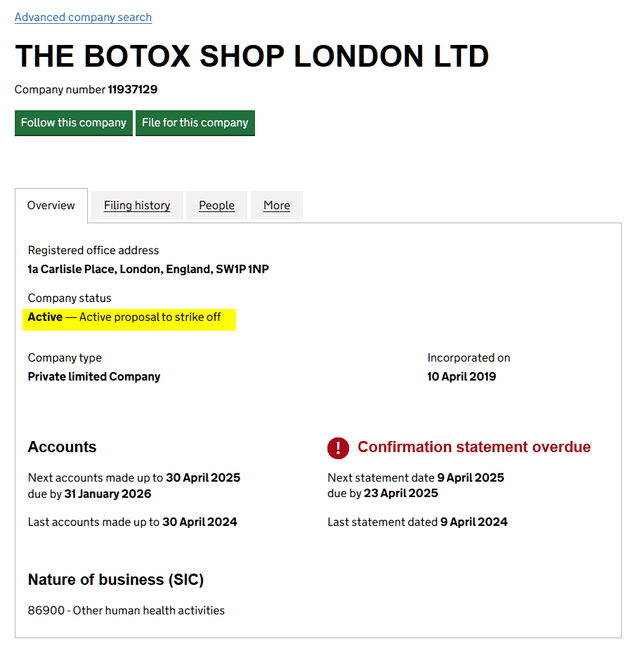Switch to the Filing history tab
The height and width of the screenshot is (660, 640).
click(137, 205)
